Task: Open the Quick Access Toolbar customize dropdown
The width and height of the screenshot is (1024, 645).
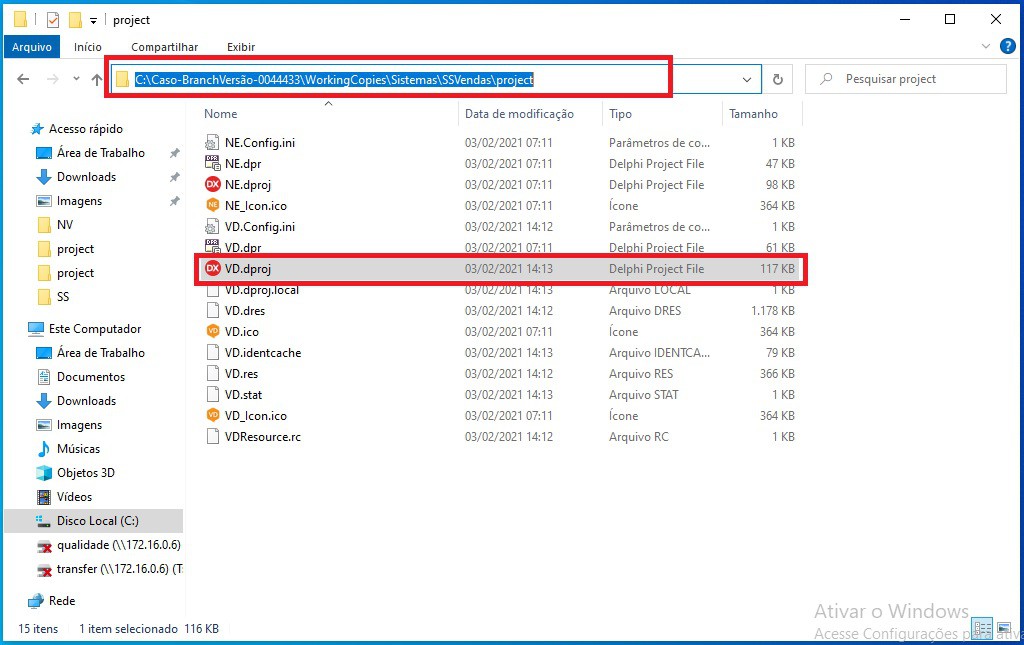Action: [93, 20]
